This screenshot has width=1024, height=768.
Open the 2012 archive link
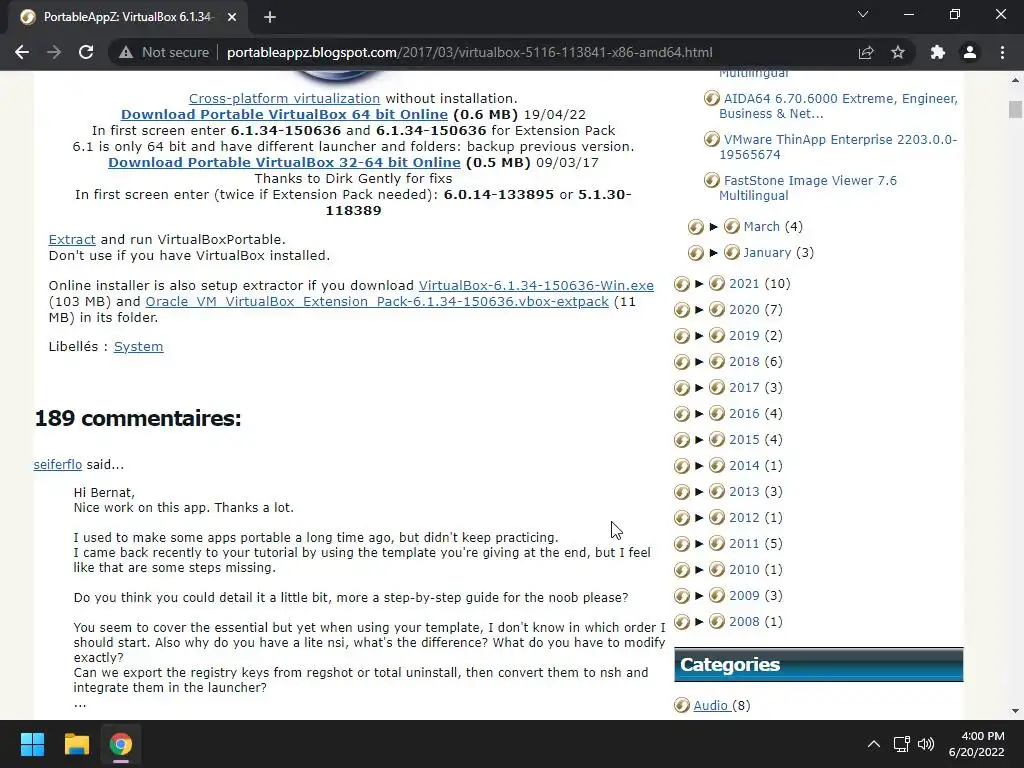(x=744, y=518)
